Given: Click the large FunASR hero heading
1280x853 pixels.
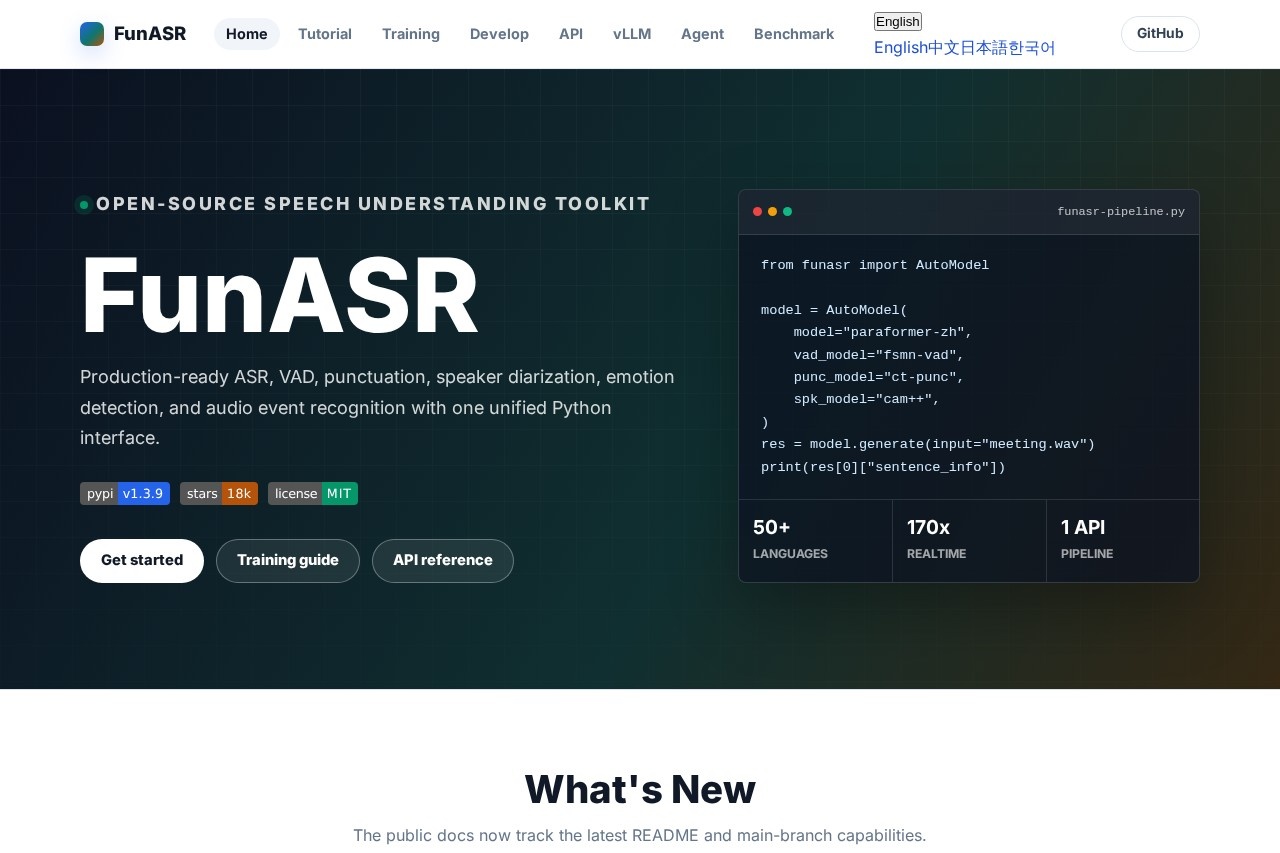Looking at the screenshot, I should click(280, 296).
